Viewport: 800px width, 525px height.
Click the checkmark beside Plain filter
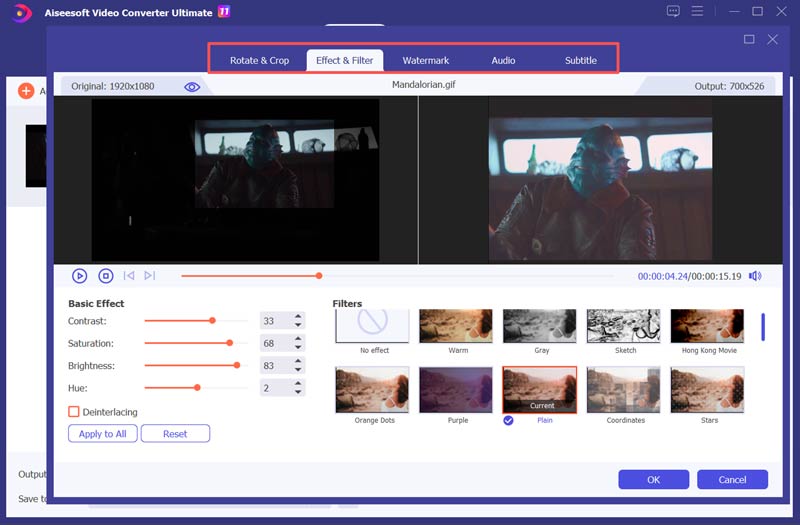(x=508, y=420)
